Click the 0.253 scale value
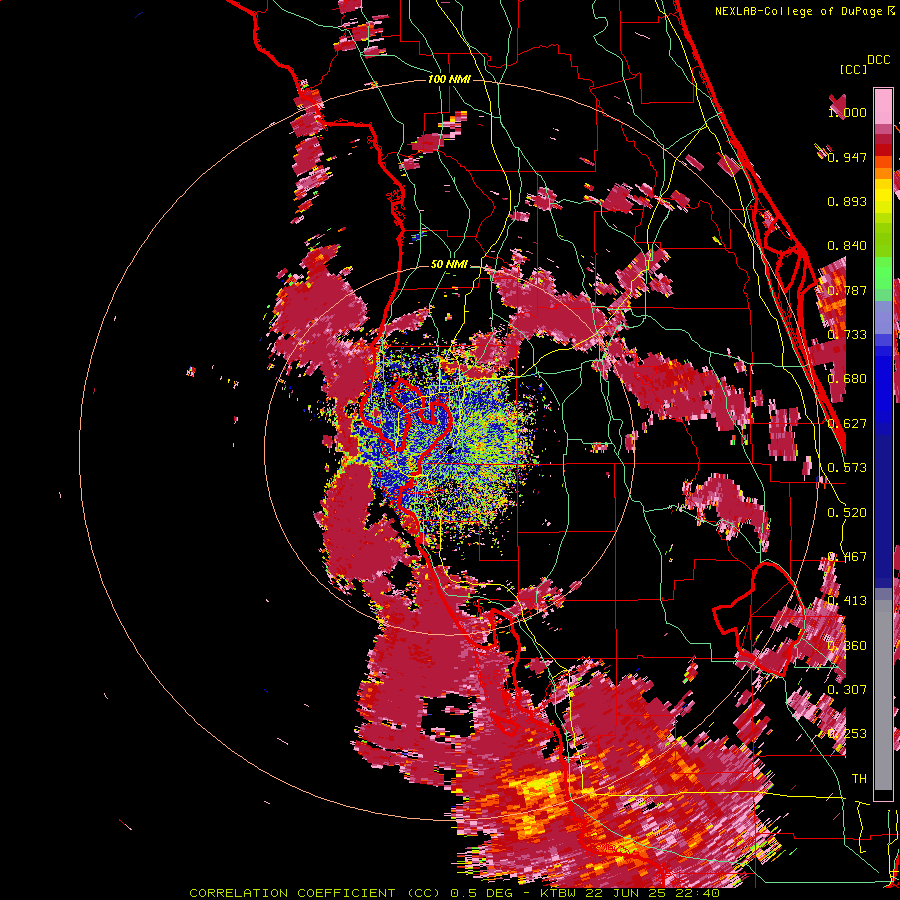 point(847,734)
